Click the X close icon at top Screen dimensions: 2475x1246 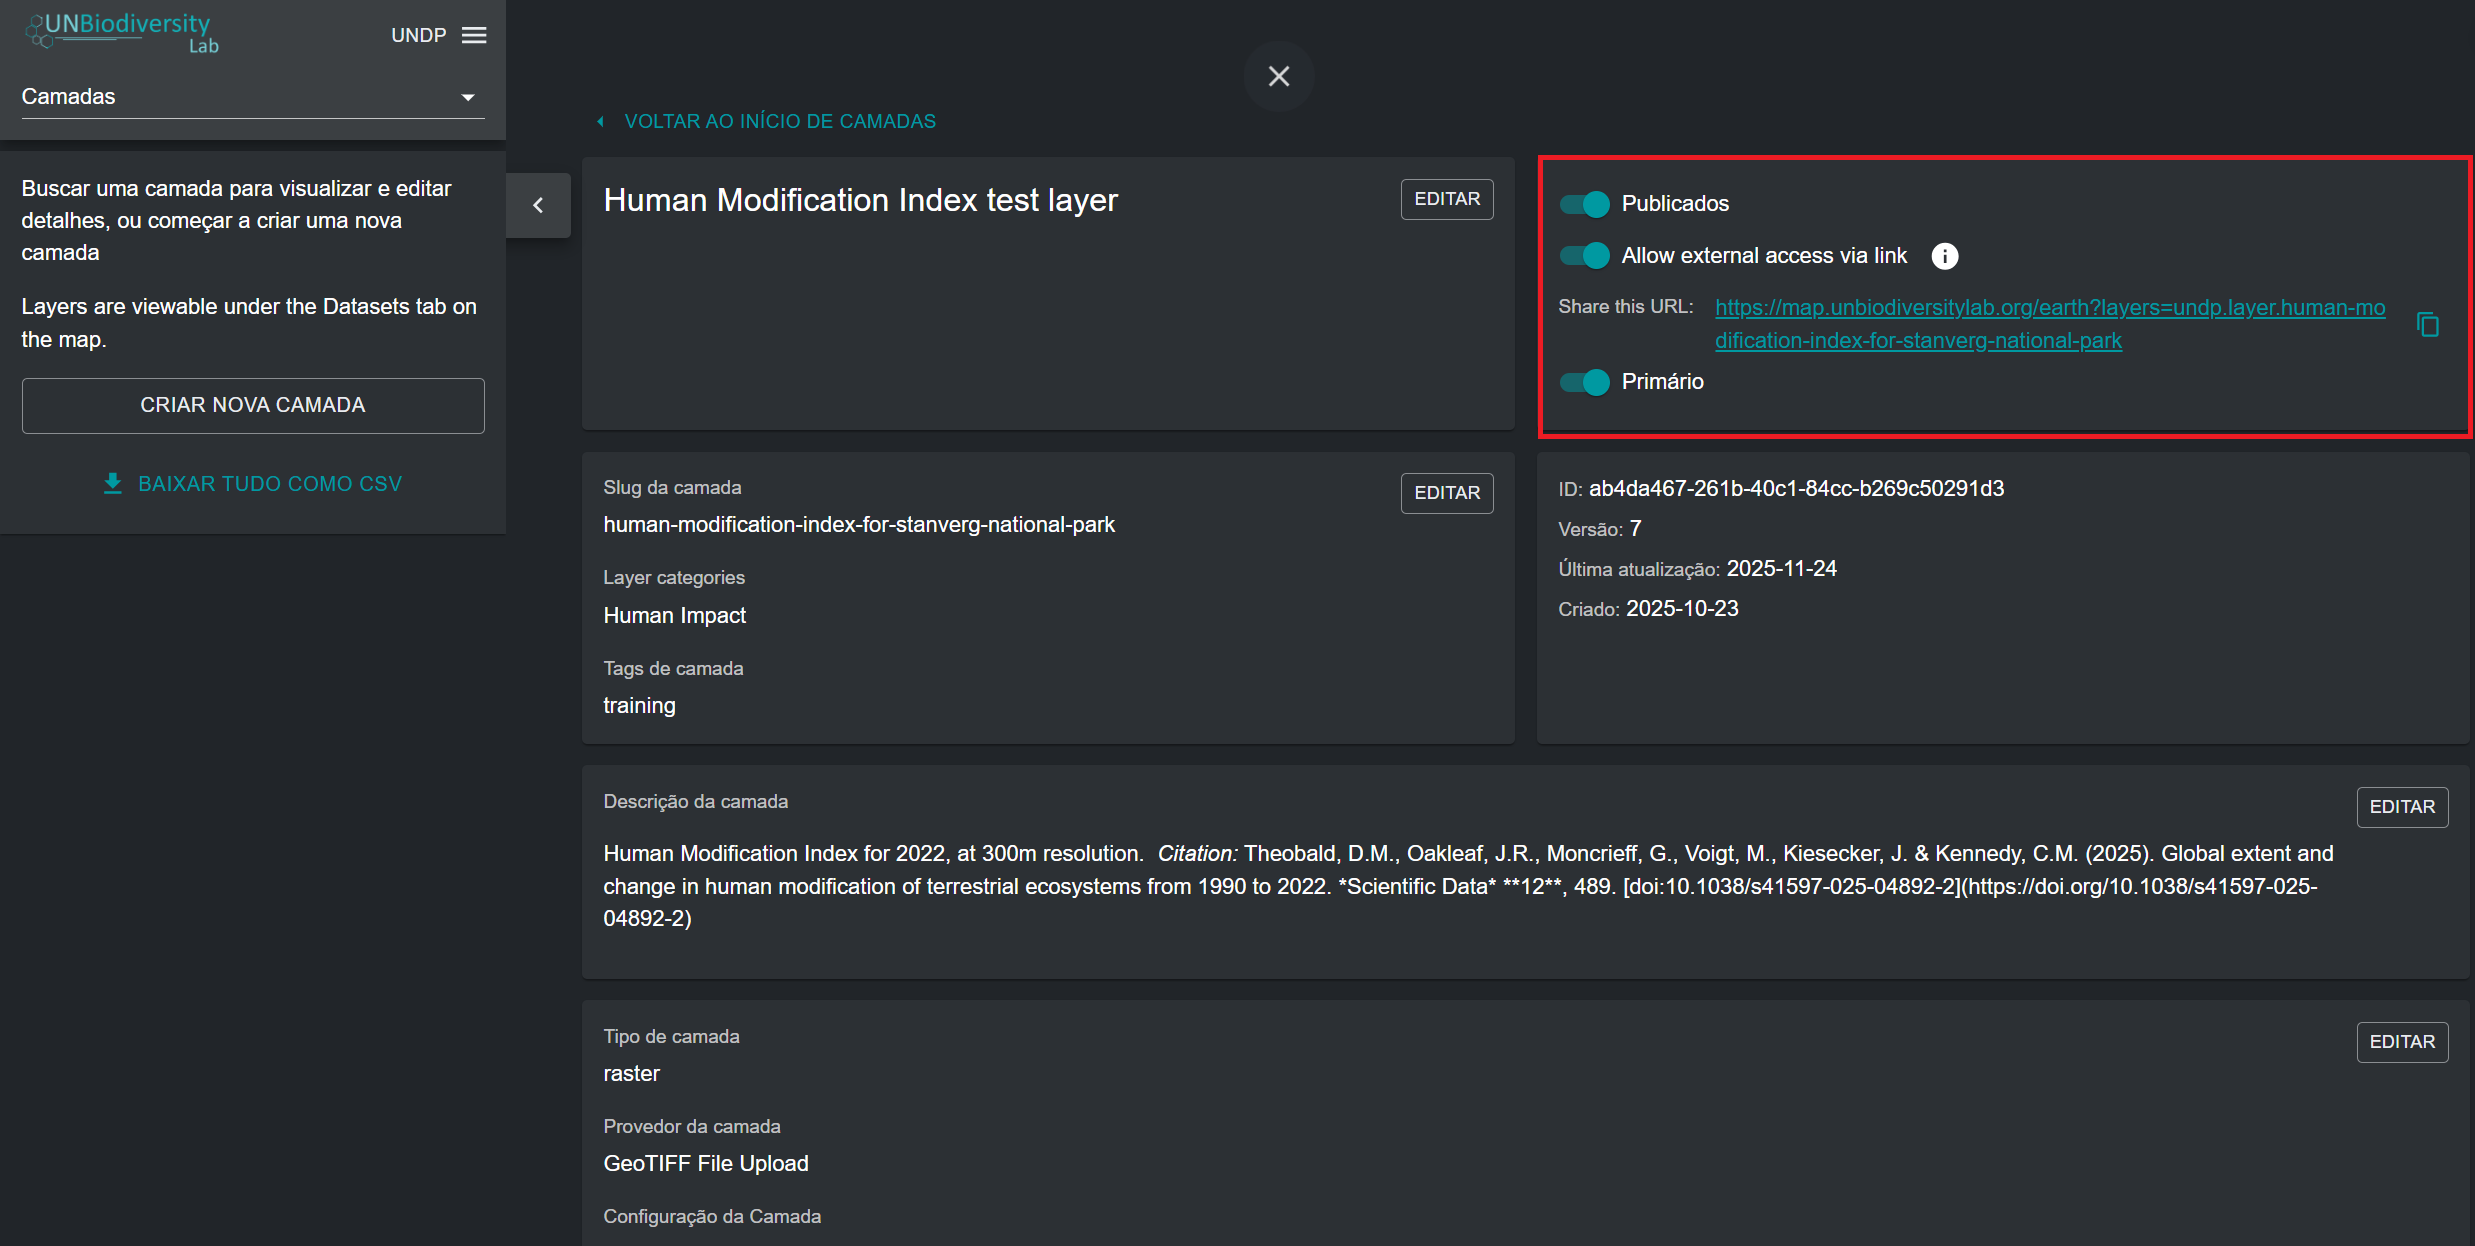(x=1278, y=76)
